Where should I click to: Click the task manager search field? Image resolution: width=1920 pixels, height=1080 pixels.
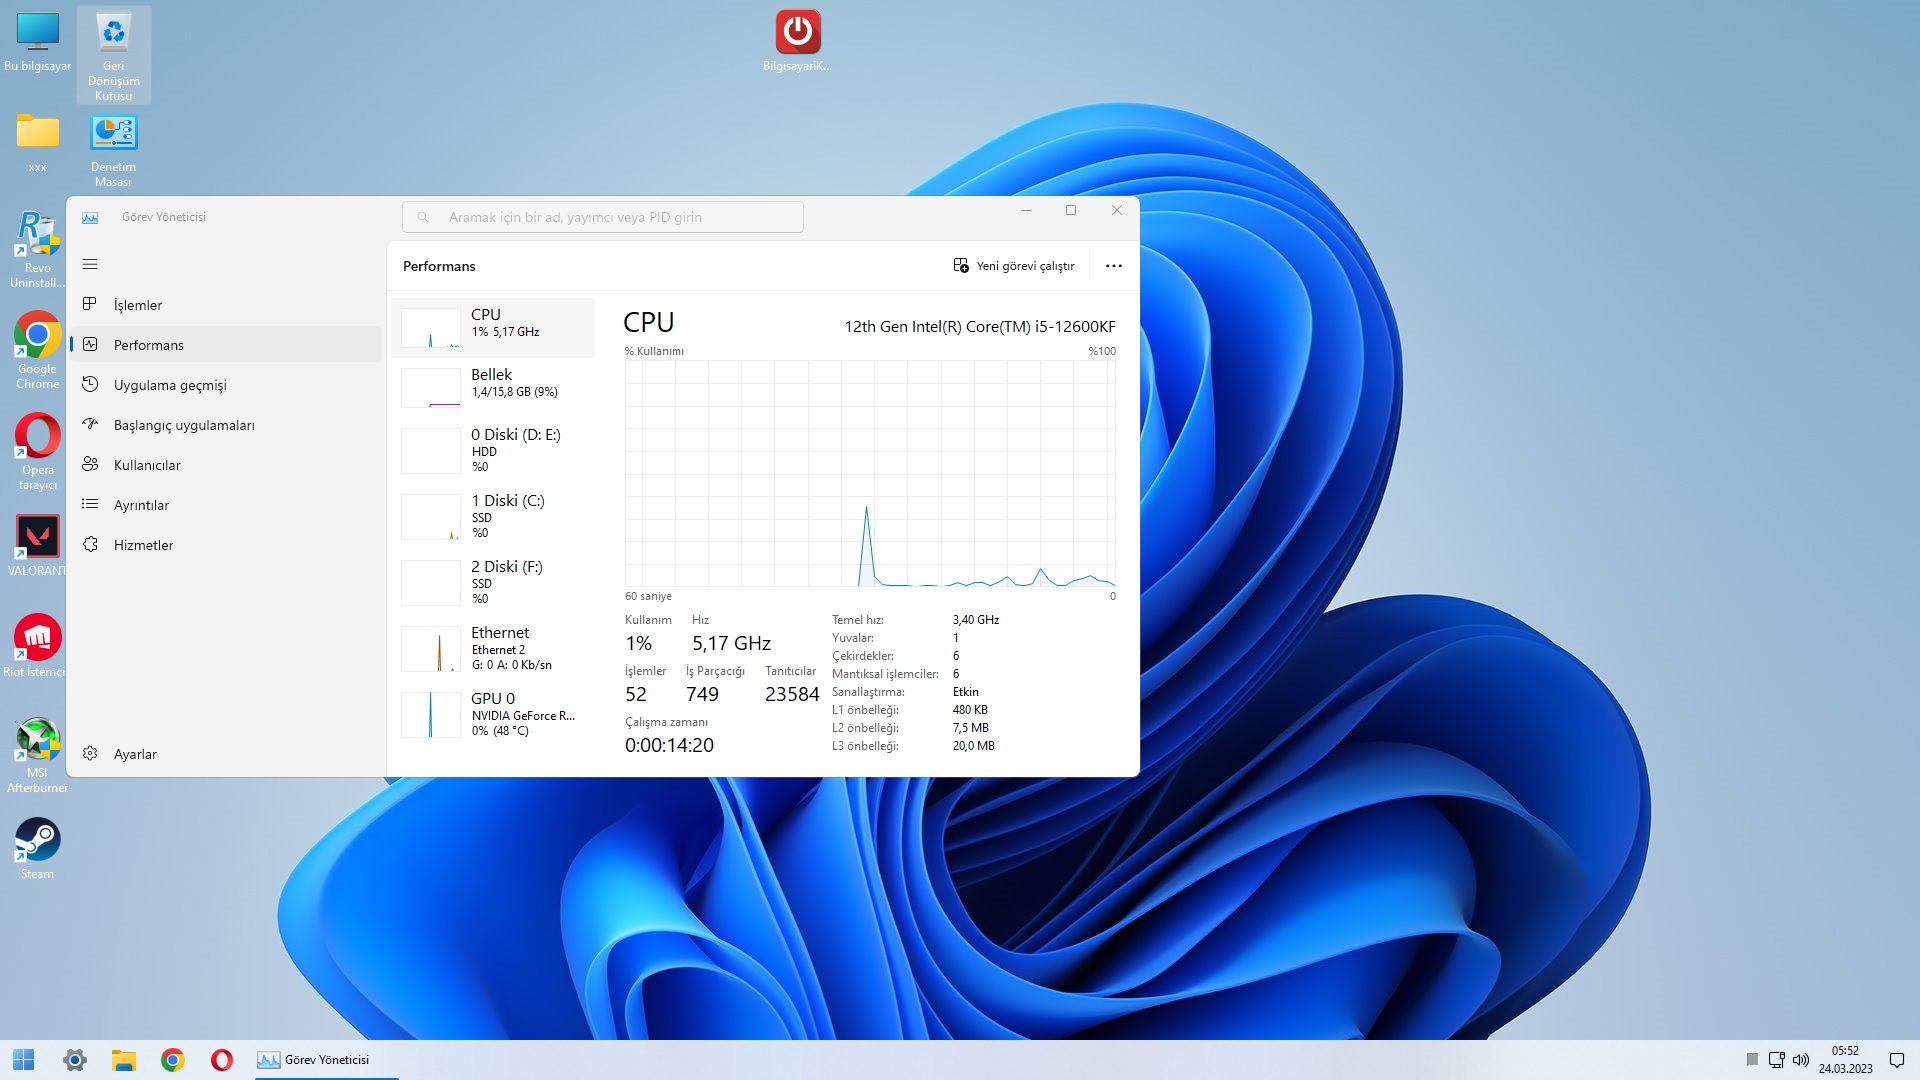coord(603,217)
